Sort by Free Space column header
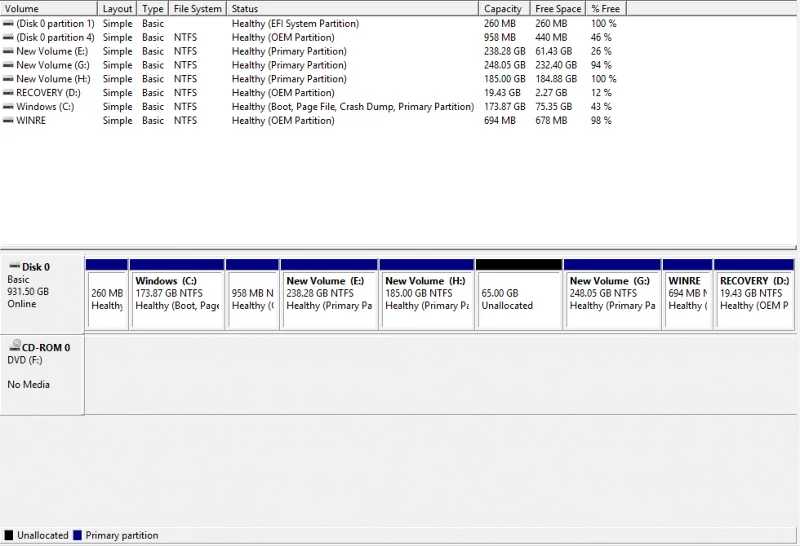The height and width of the screenshot is (546, 800). point(558,8)
